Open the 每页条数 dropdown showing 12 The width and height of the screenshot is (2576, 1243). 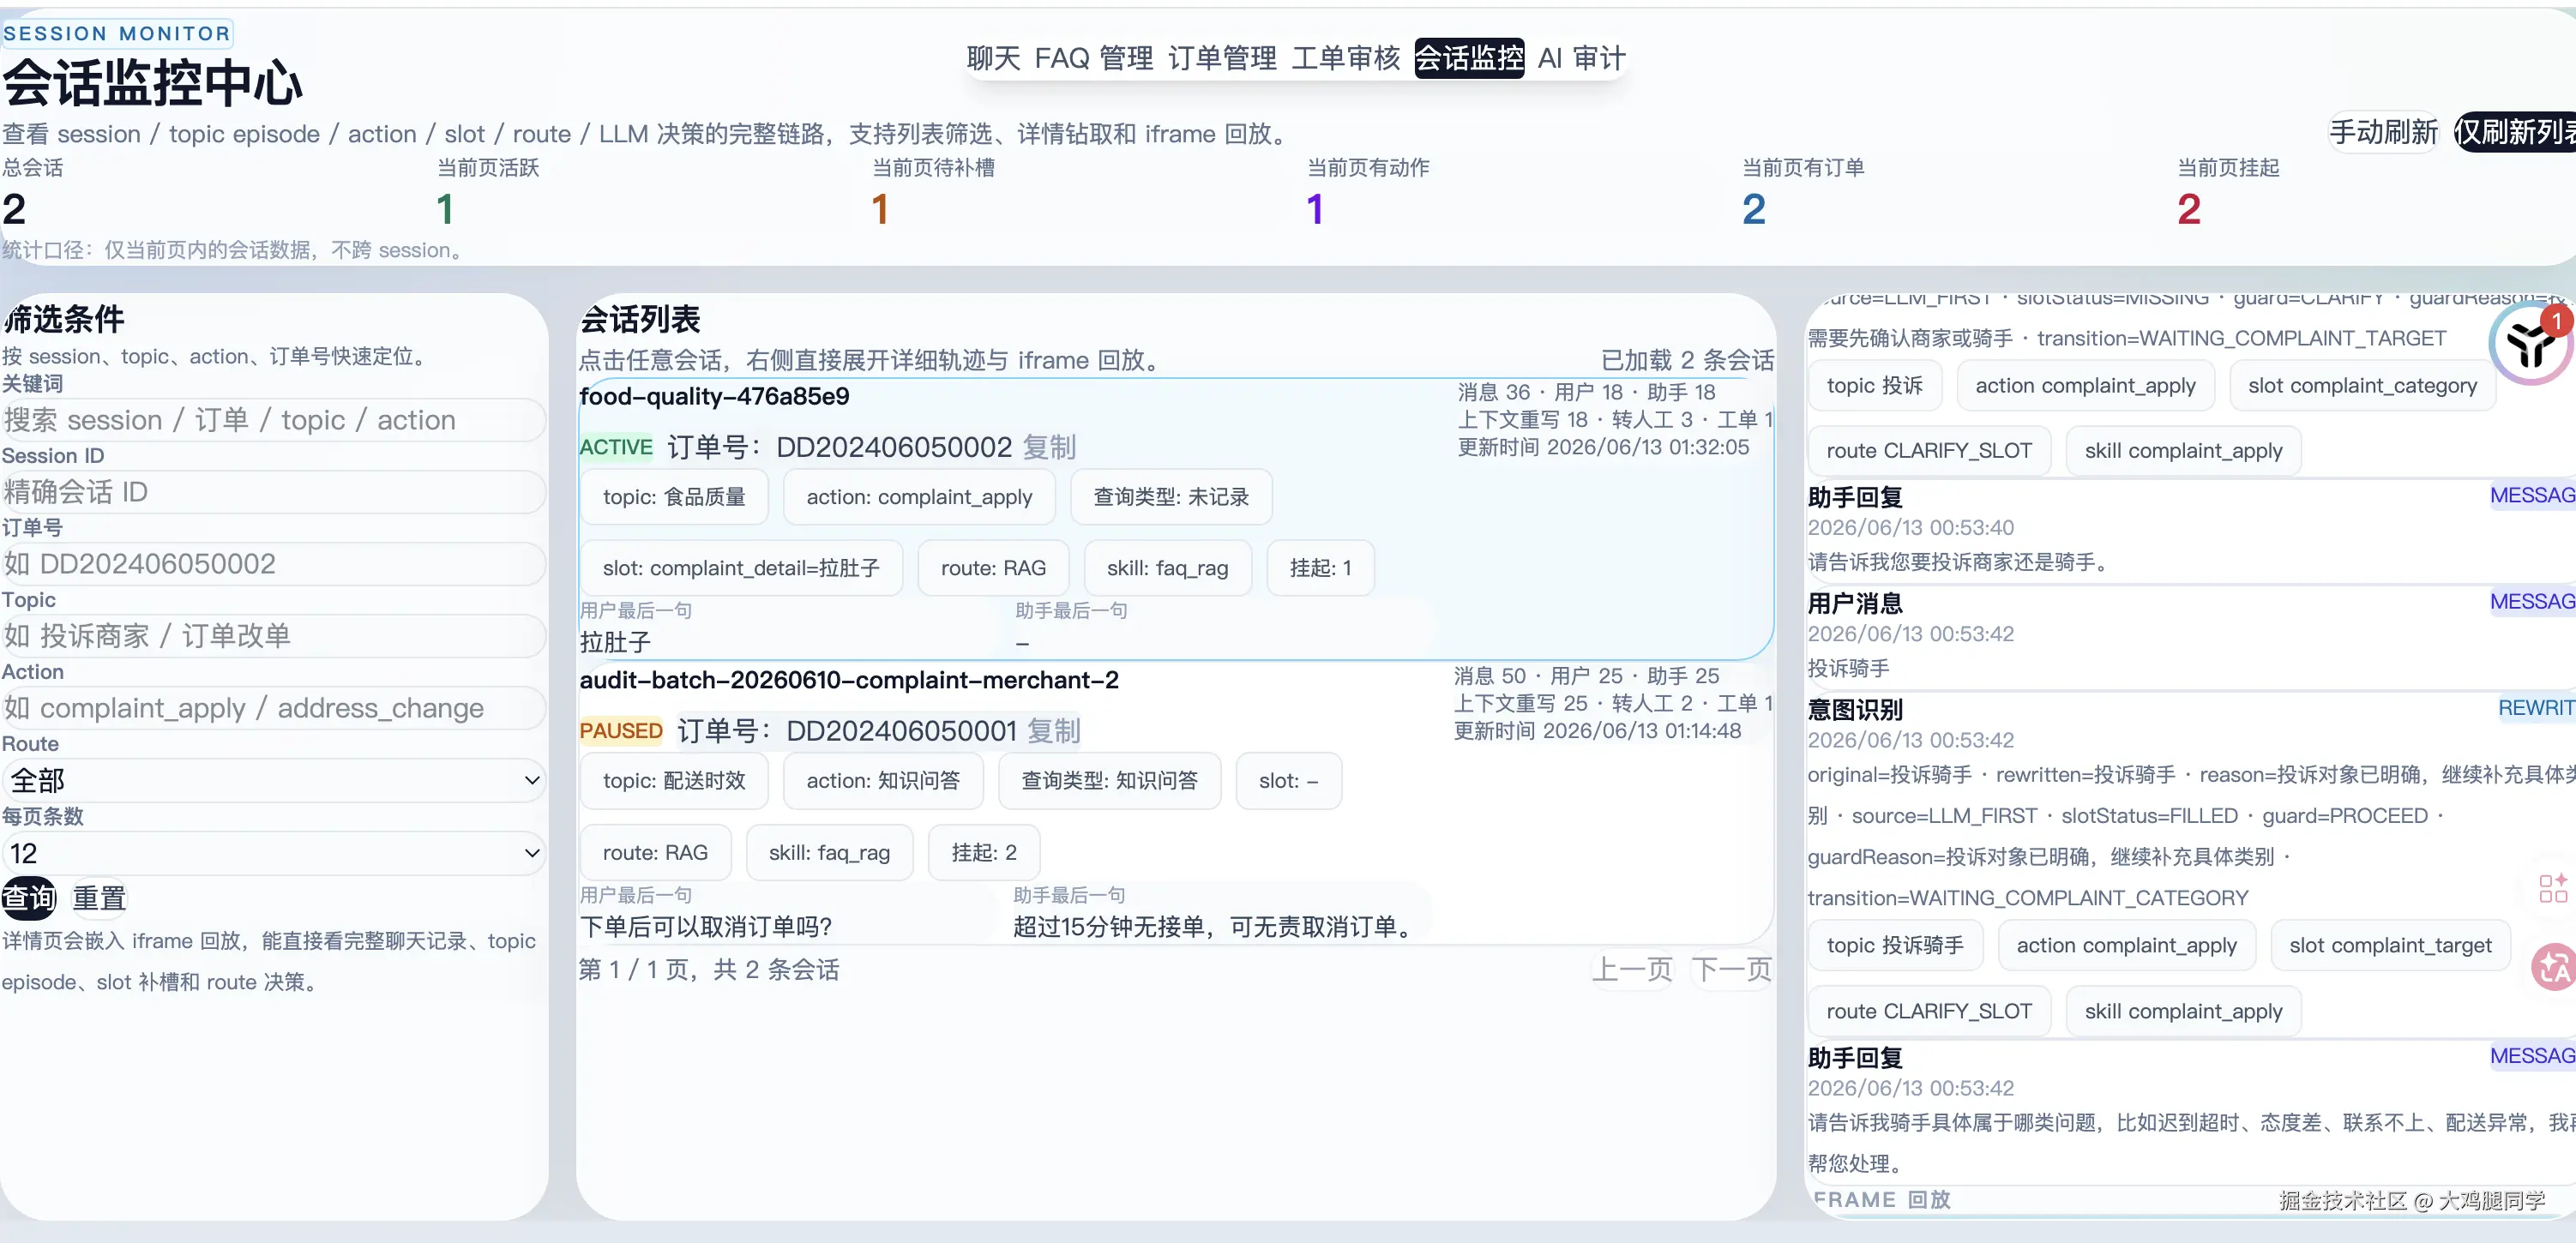(x=274, y=853)
